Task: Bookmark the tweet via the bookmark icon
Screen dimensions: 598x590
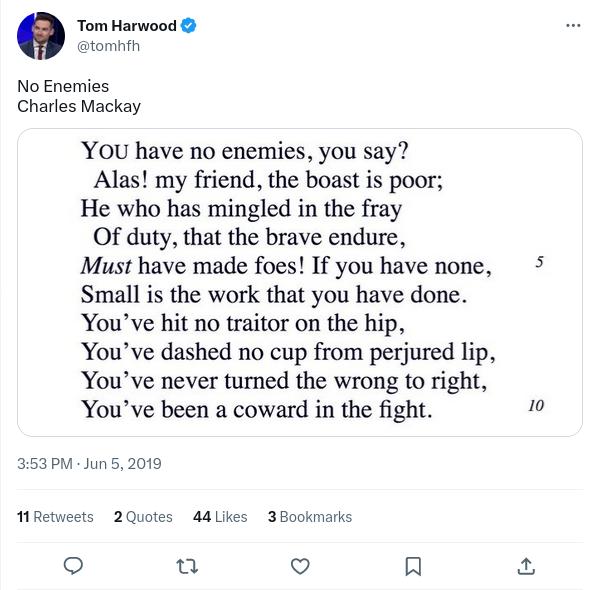Action: tap(413, 566)
